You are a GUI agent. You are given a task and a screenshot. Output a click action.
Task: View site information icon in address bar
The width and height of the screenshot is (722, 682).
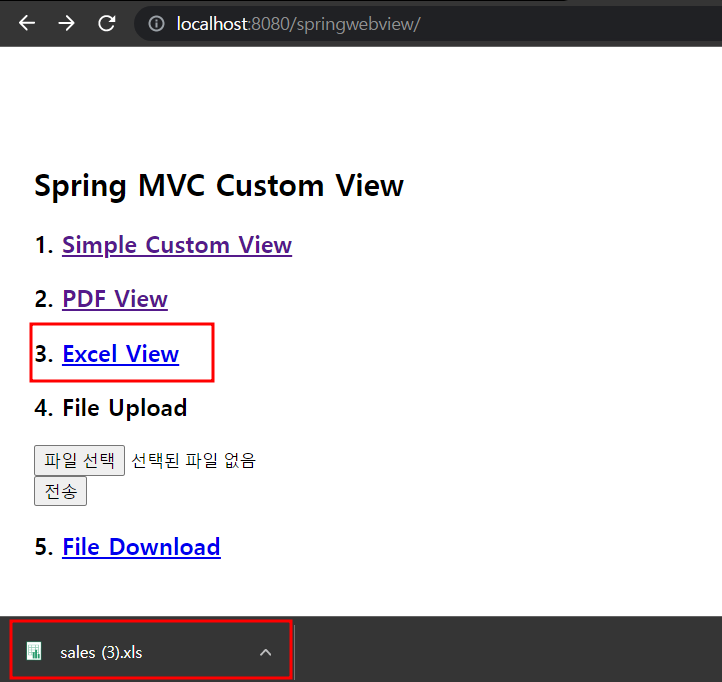[x=156, y=23]
